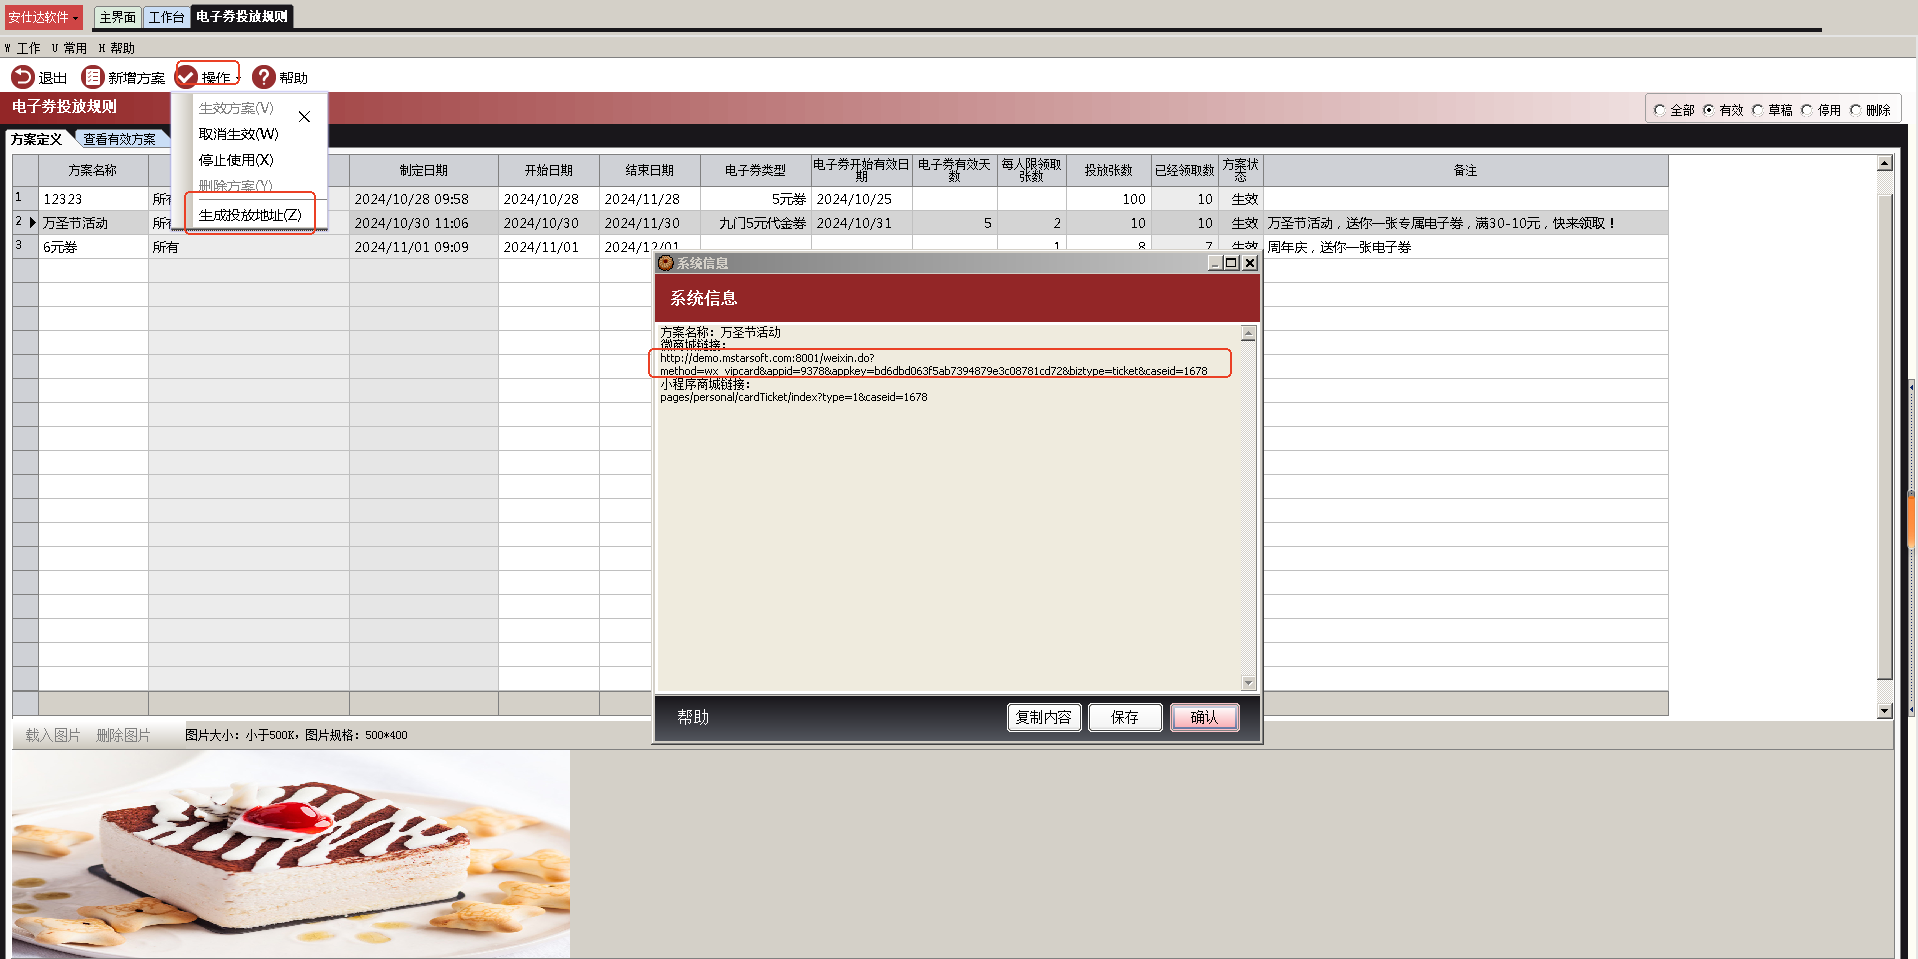
Task: Click 删除图片 button
Action: pos(123,735)
